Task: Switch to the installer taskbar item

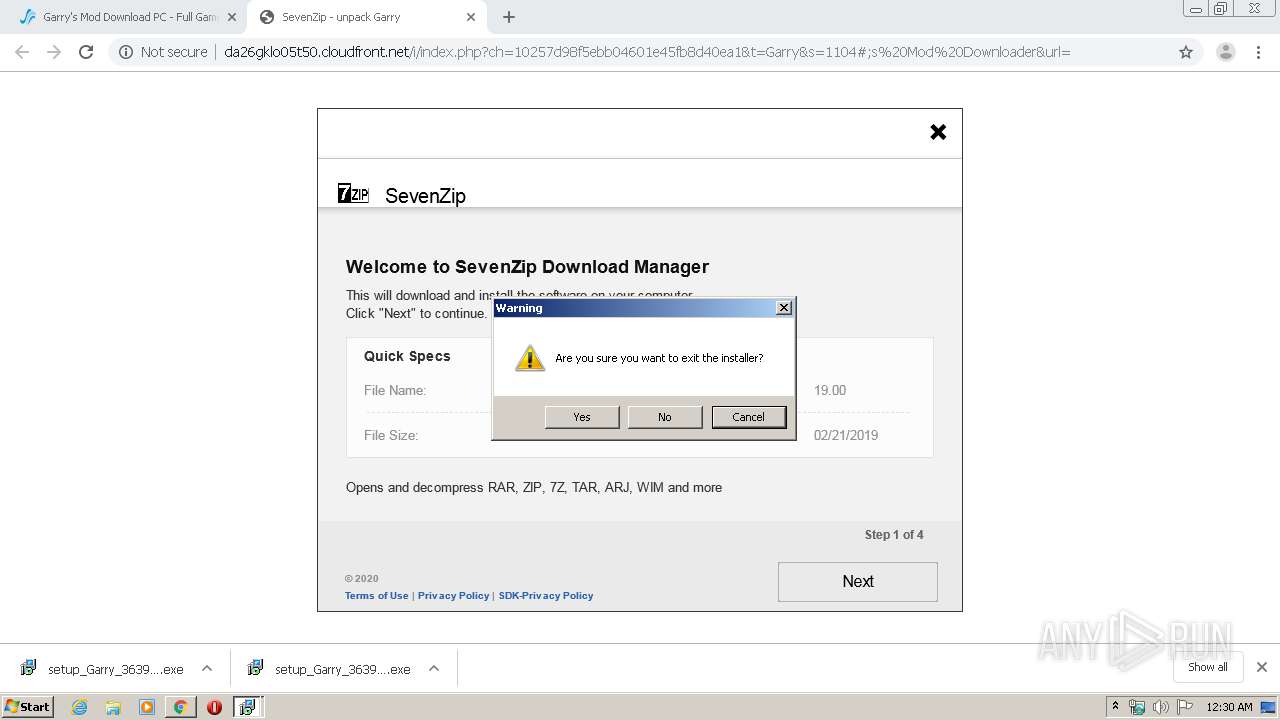Action: (247, 707)
